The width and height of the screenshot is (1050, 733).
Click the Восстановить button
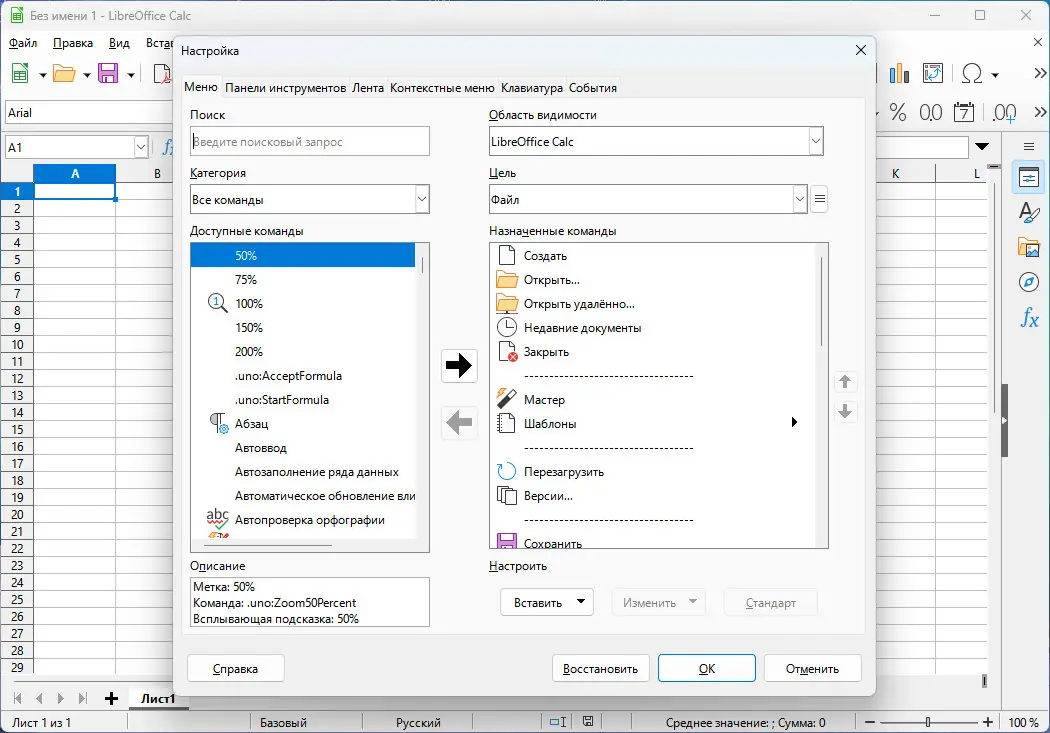pyautogui.click(x=601, y=669)
